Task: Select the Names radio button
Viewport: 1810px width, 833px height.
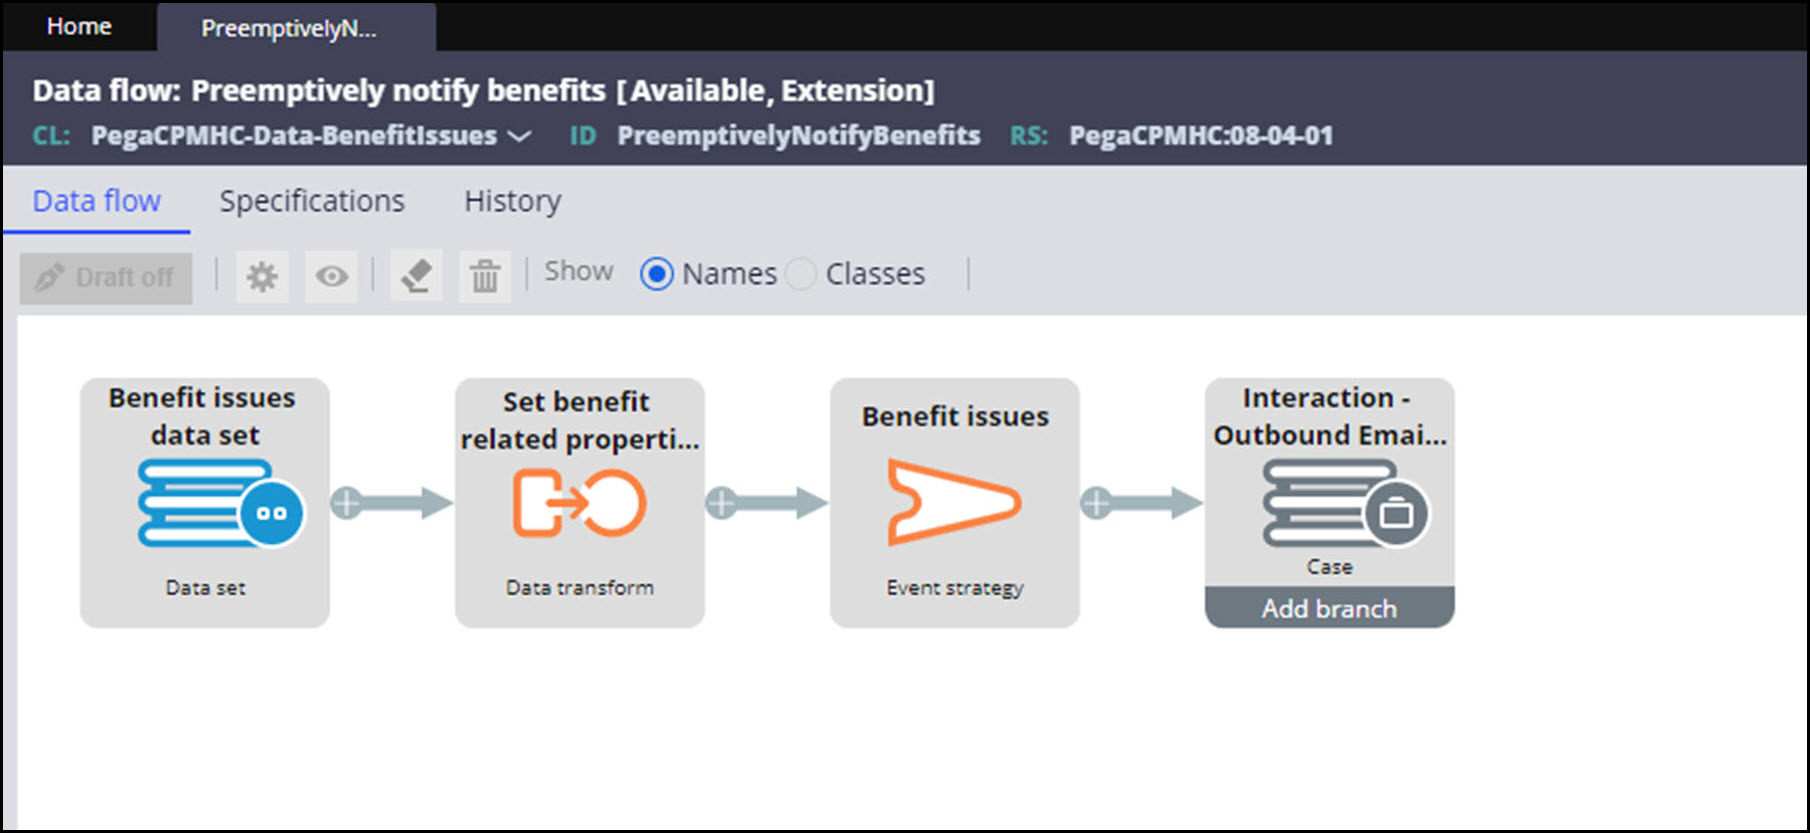Action: click(x=657, y=274)
